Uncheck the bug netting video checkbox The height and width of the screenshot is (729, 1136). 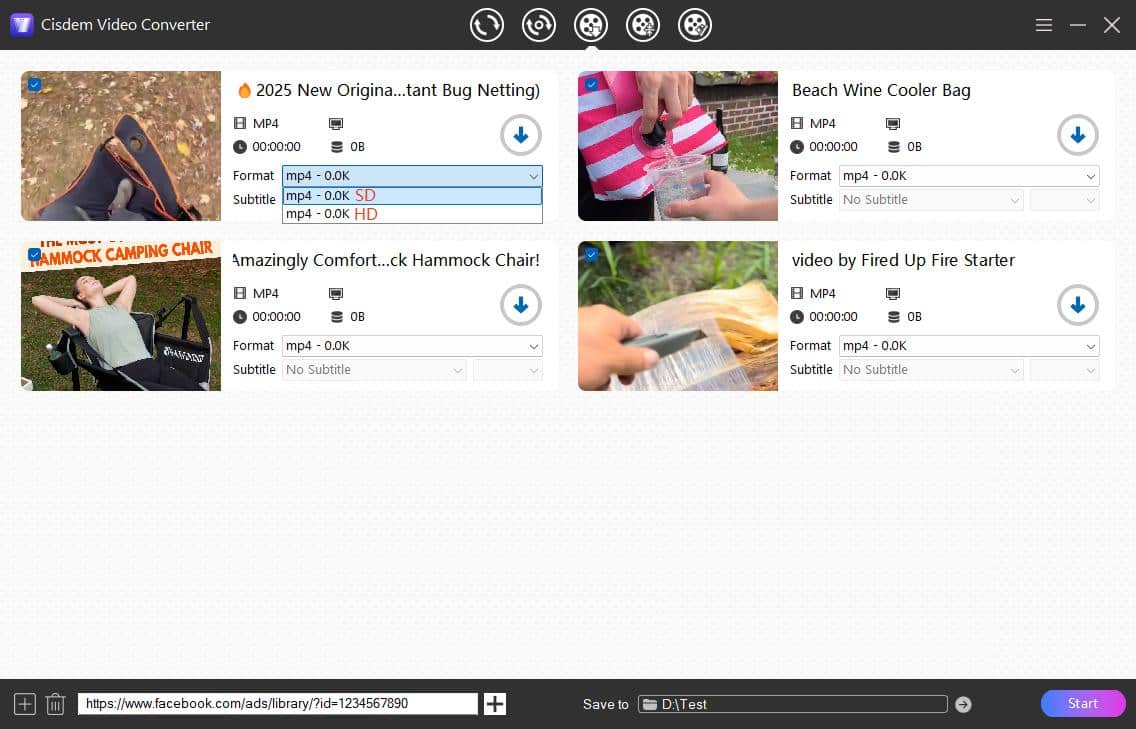tap(34, 84)
